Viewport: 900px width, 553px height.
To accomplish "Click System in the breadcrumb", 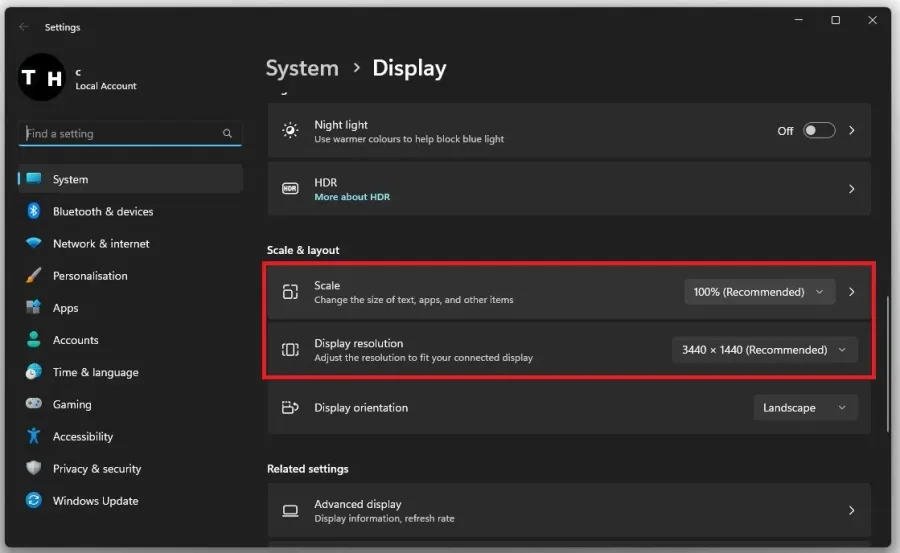I will (x=302, y=68).
